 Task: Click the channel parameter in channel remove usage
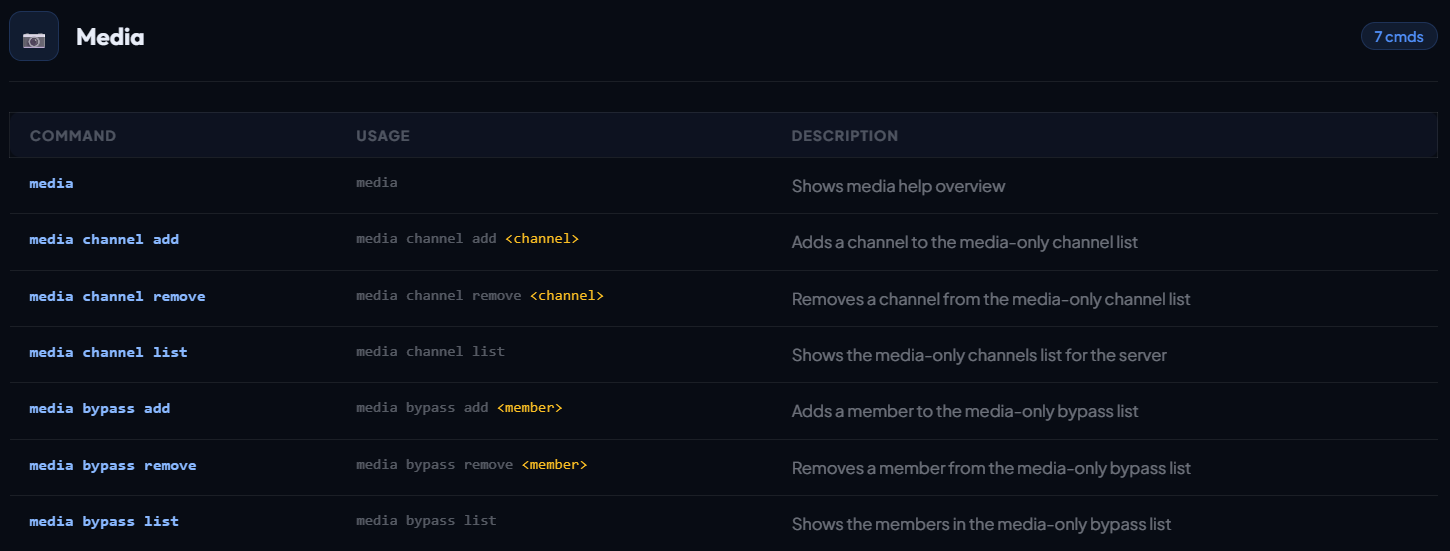click(567, 296)
